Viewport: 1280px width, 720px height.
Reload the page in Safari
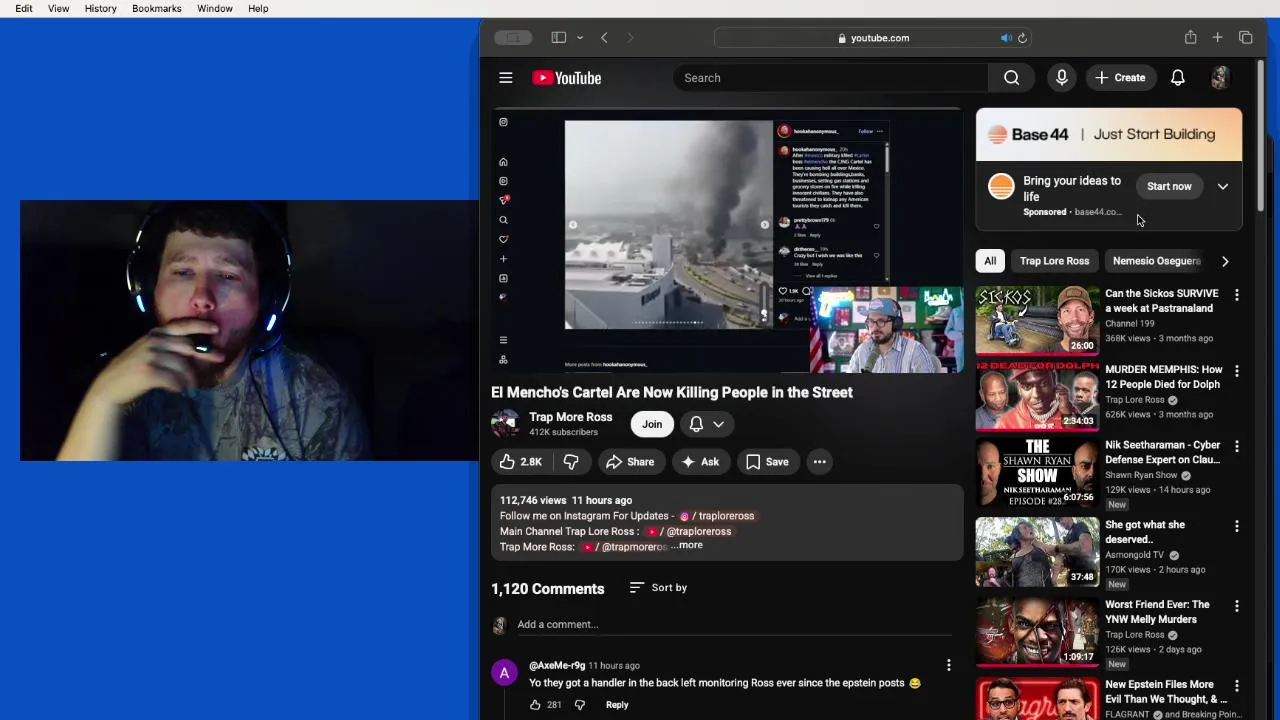(x=1022, y=38)
